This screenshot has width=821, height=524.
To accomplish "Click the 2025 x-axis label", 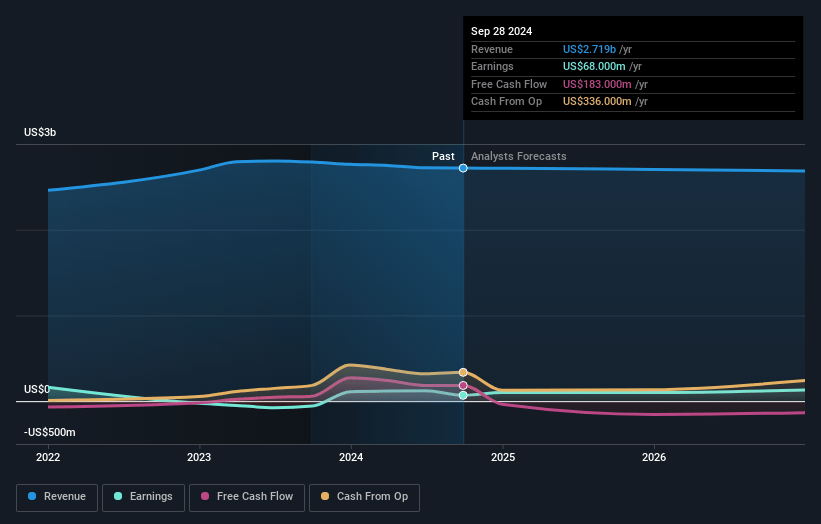I will (x=503, y=458).
